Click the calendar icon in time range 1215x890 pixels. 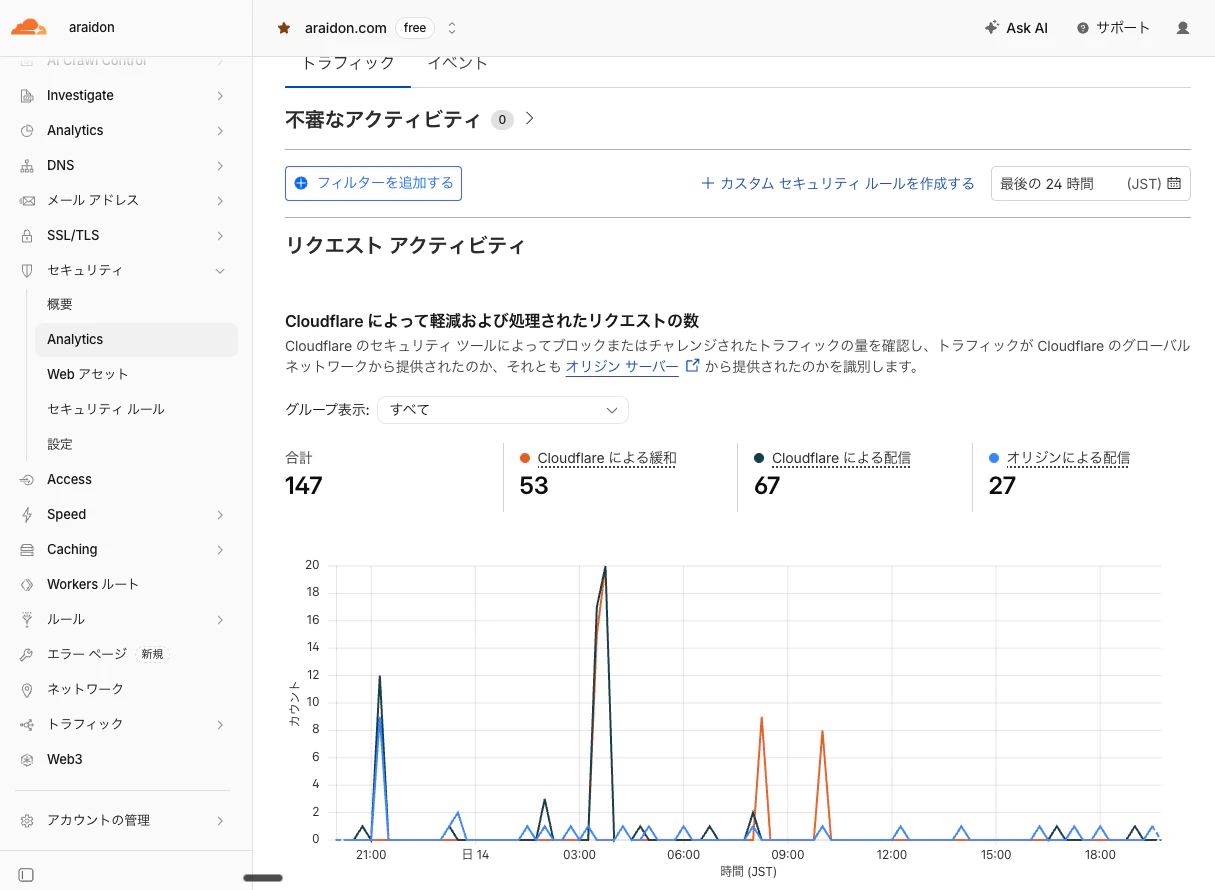point(1174,183)
